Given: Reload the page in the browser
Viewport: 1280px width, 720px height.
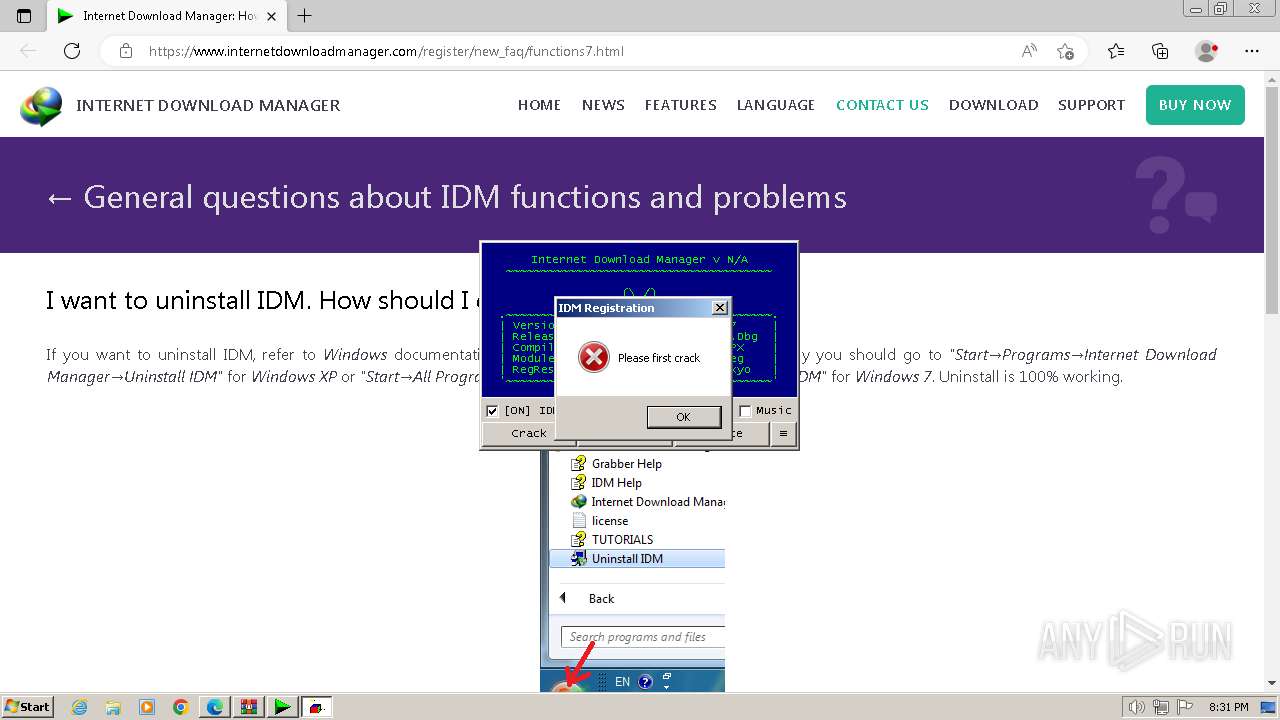Looking at the screenshot, I should pos(72,51).
